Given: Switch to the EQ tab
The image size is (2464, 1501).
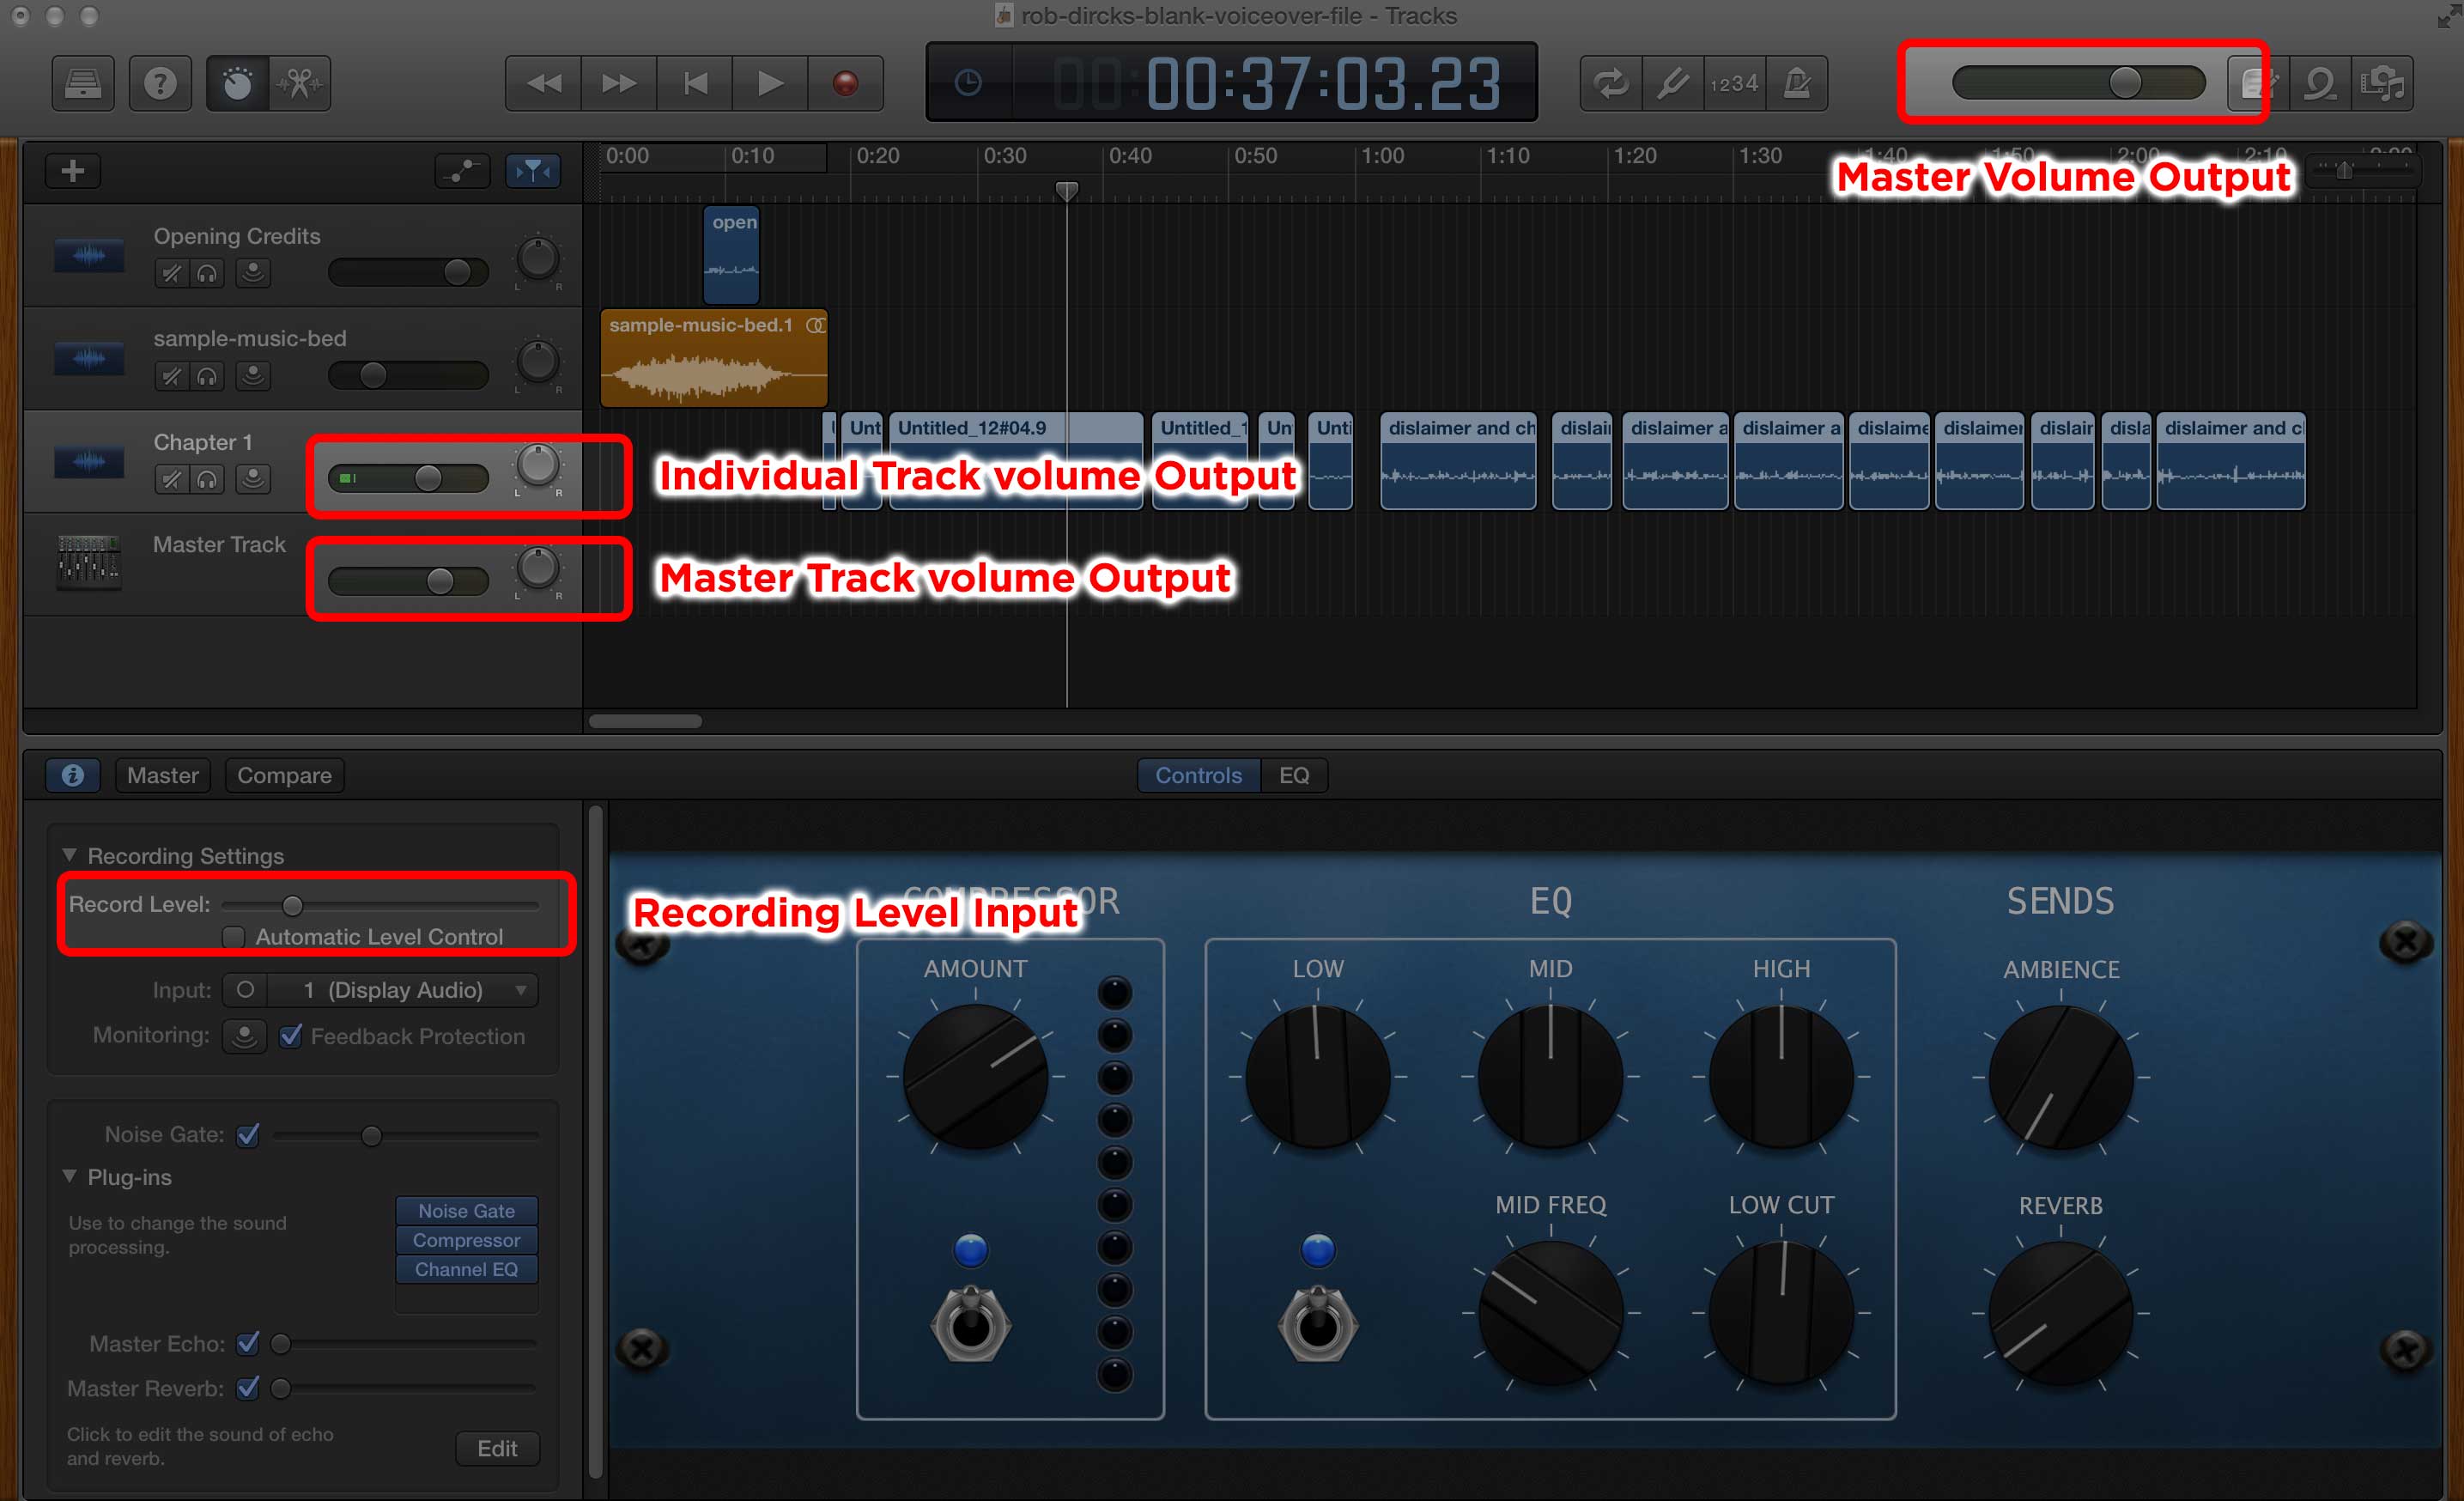Looking at the screenshot, I should coord(1293,775).
